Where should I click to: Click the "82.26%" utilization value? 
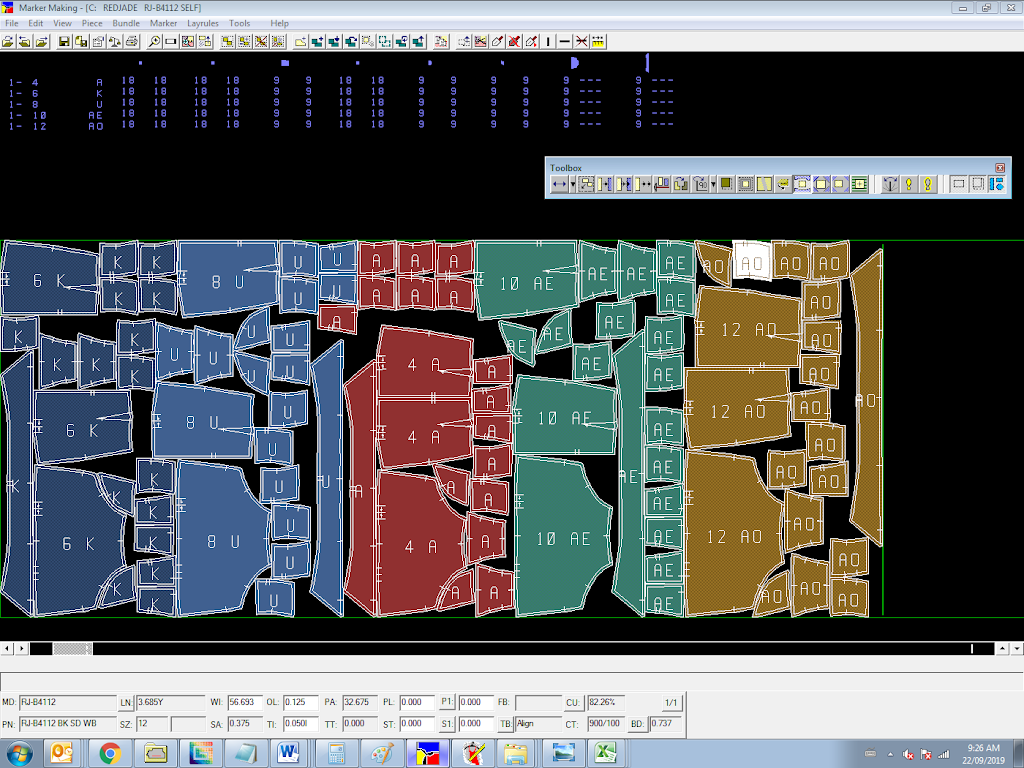tap(602, 702)
